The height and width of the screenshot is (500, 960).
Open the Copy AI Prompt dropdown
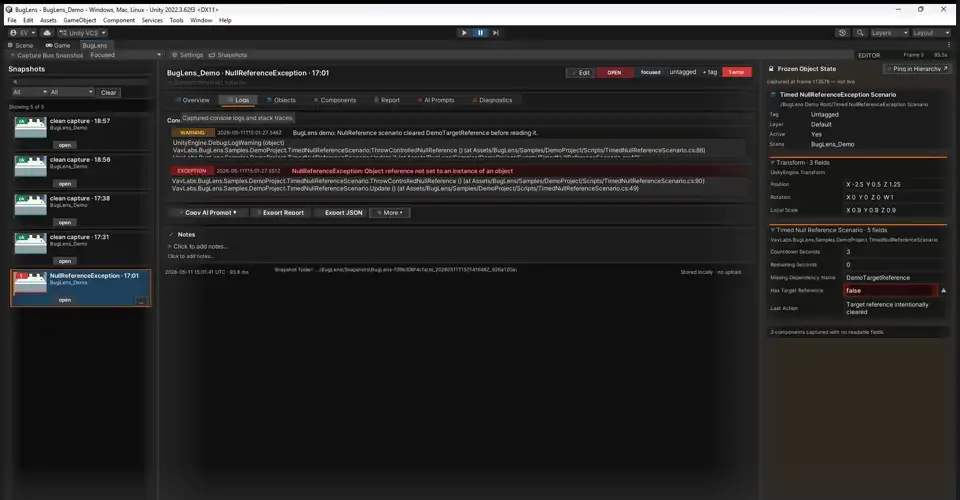click(x=208, y=213)
